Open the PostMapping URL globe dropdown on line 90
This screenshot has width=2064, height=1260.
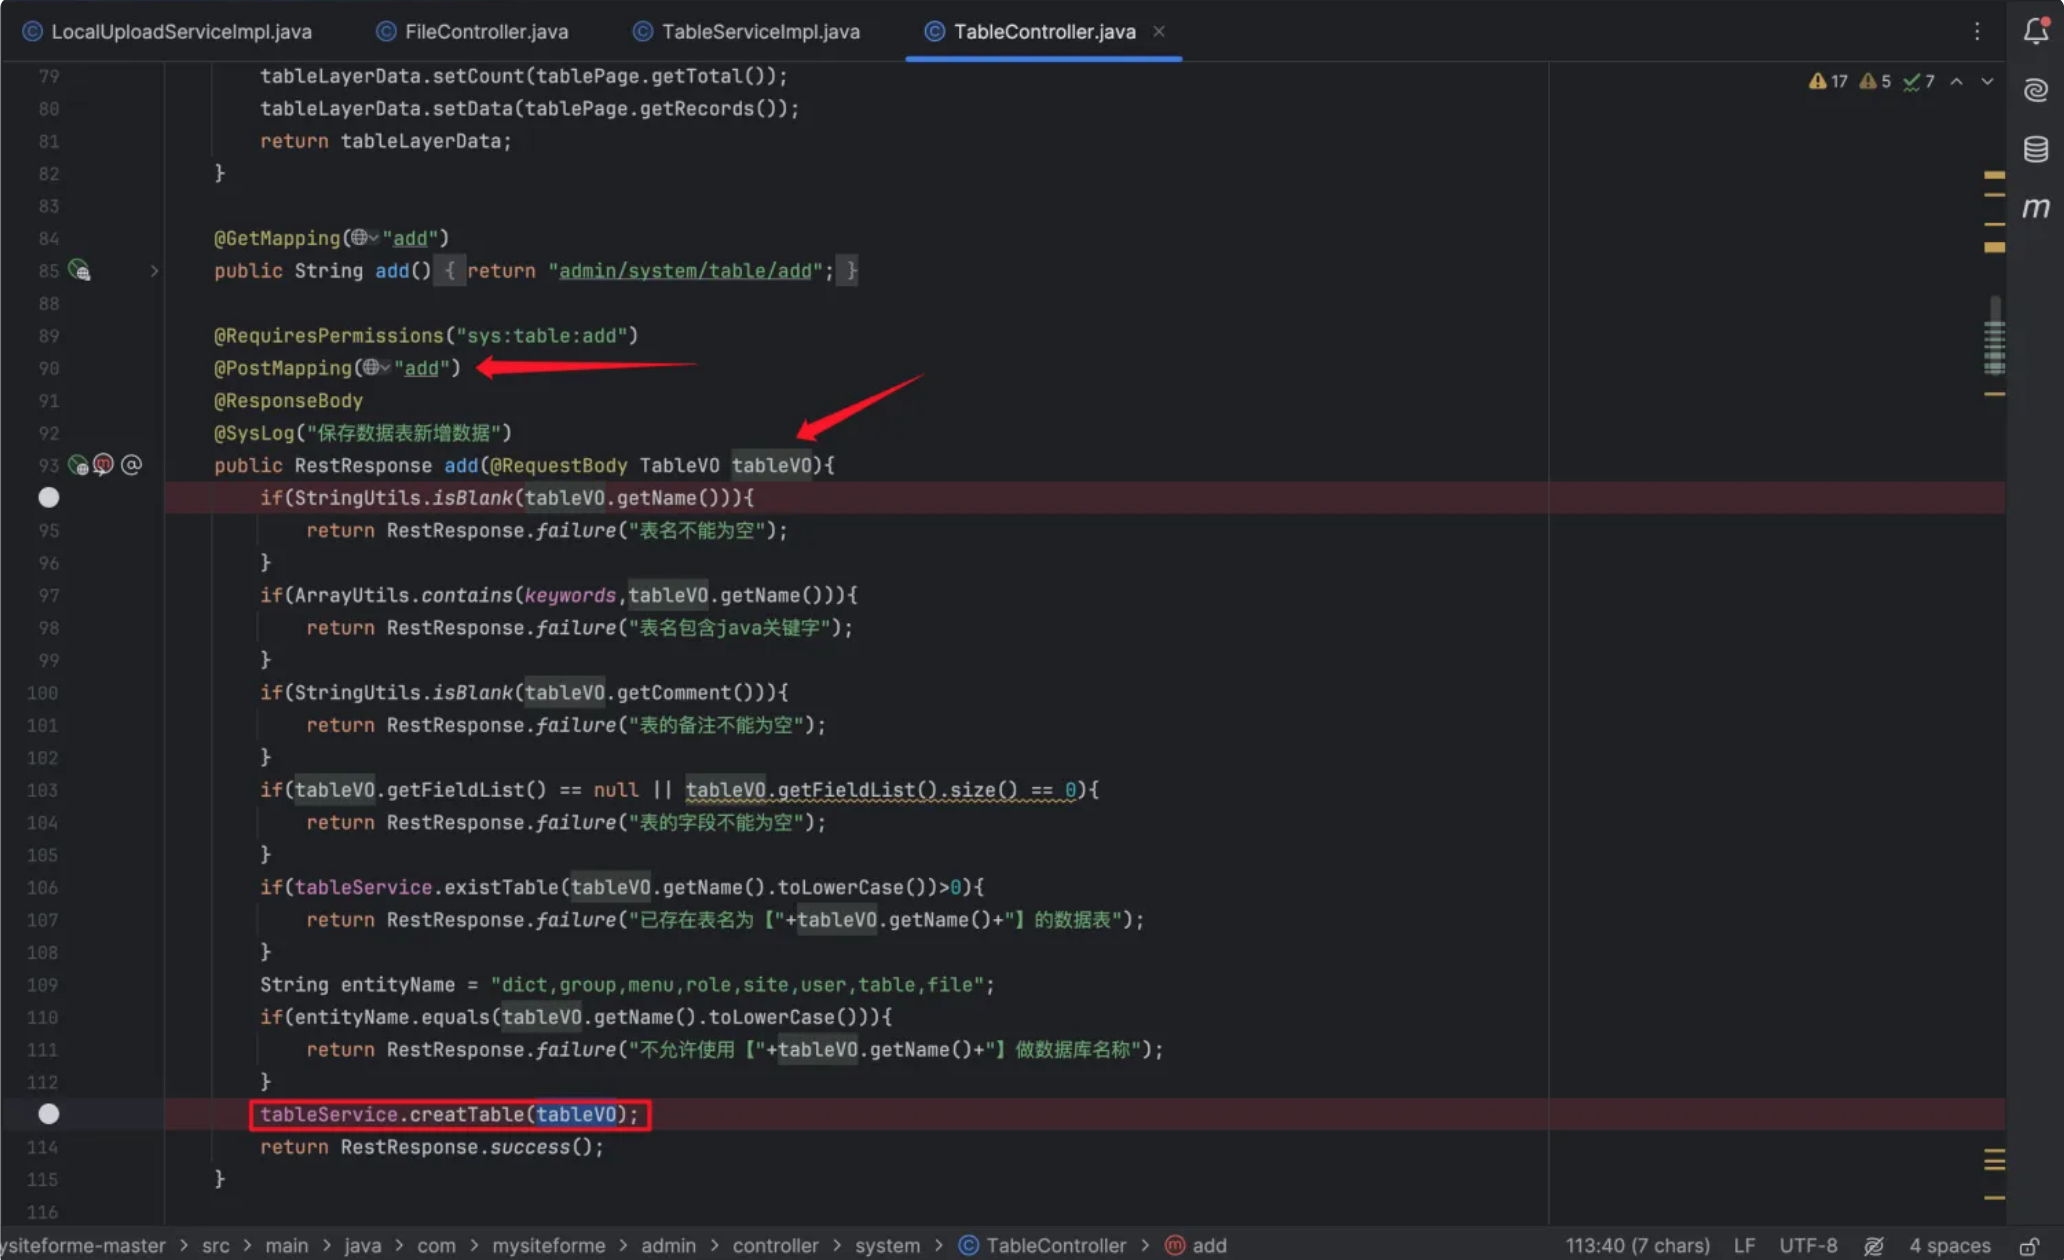point(376,368)
